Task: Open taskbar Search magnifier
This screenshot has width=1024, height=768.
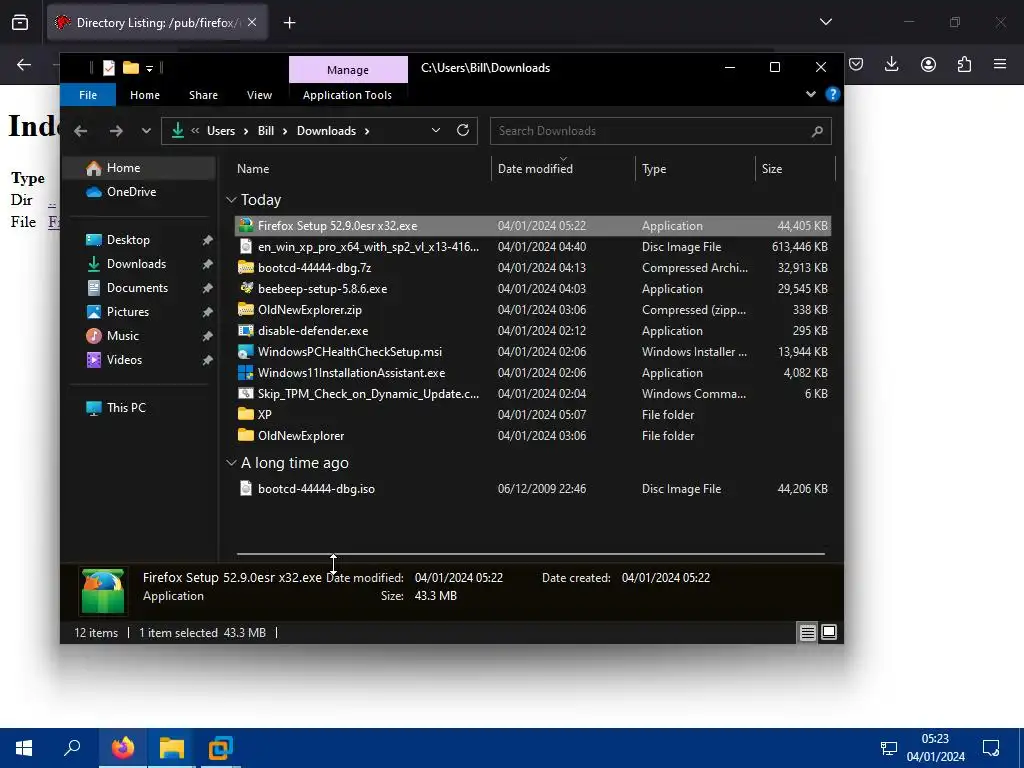Action: coord(72,748)
